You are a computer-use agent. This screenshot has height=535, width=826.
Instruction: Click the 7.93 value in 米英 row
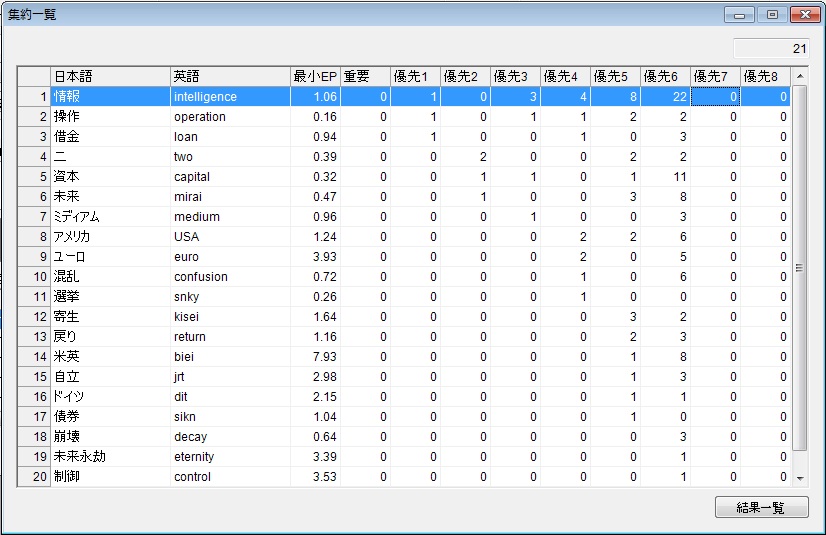315,357
